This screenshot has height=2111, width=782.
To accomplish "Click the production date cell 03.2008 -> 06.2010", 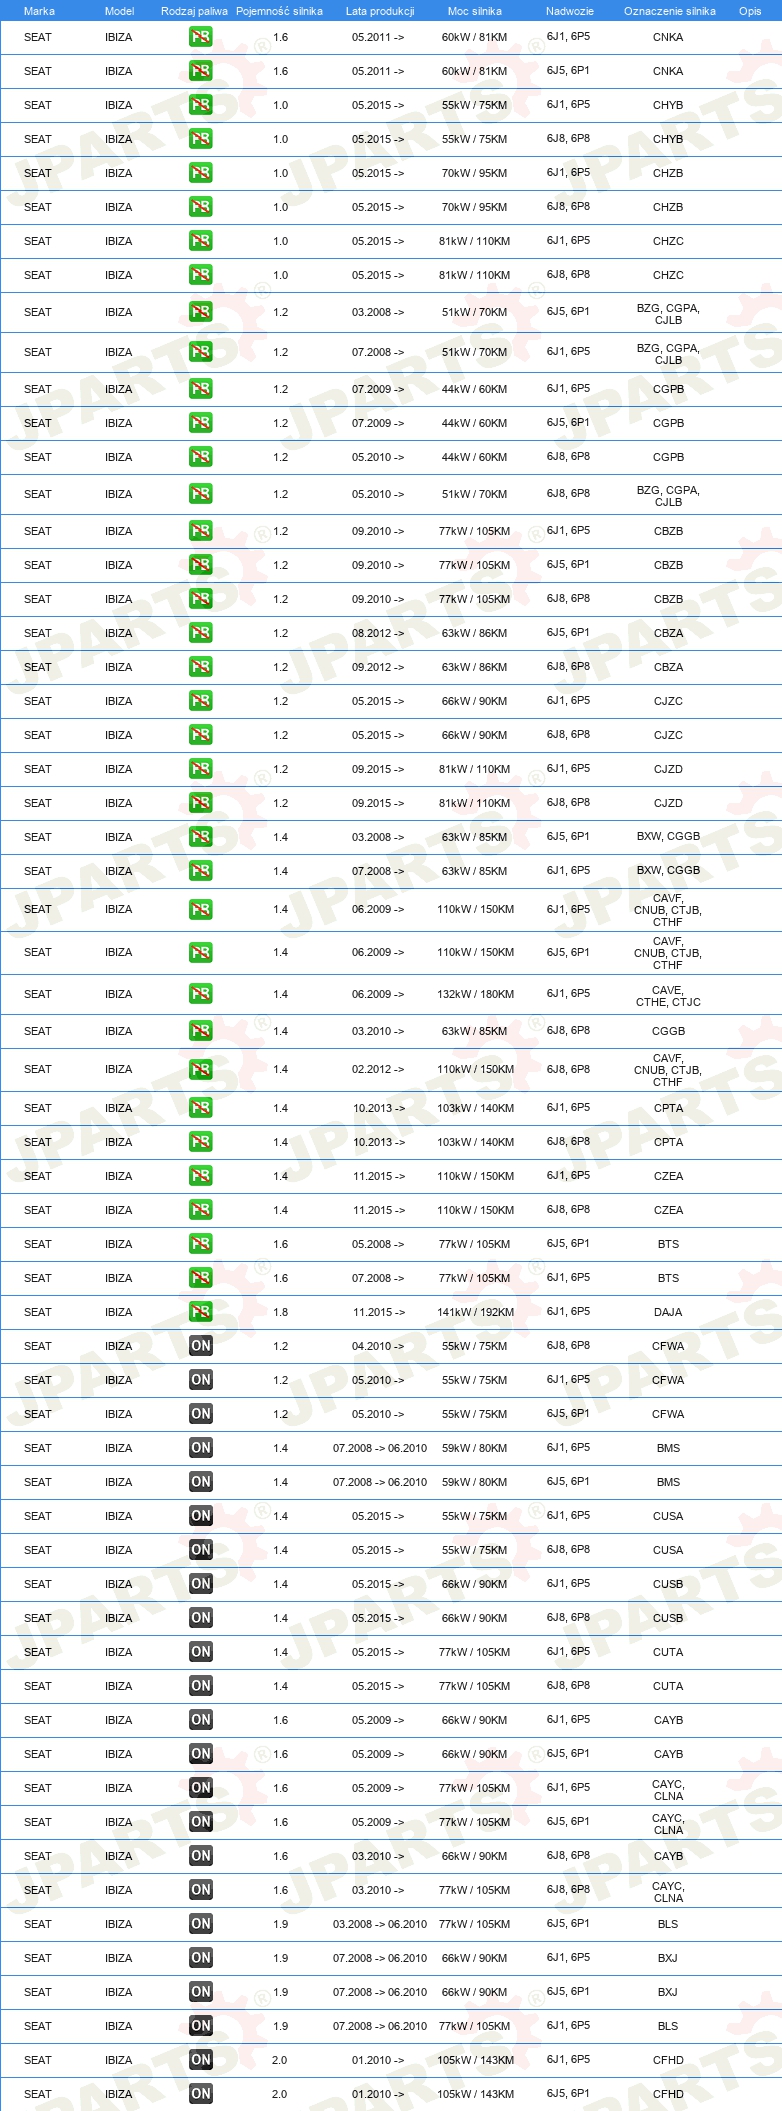I will pos(380,1924).
